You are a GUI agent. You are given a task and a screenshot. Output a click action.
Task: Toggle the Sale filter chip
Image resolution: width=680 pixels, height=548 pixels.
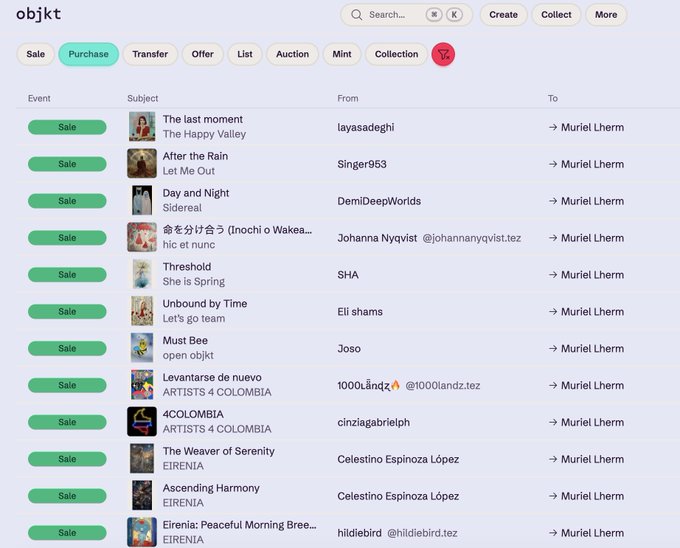(36, 54)
